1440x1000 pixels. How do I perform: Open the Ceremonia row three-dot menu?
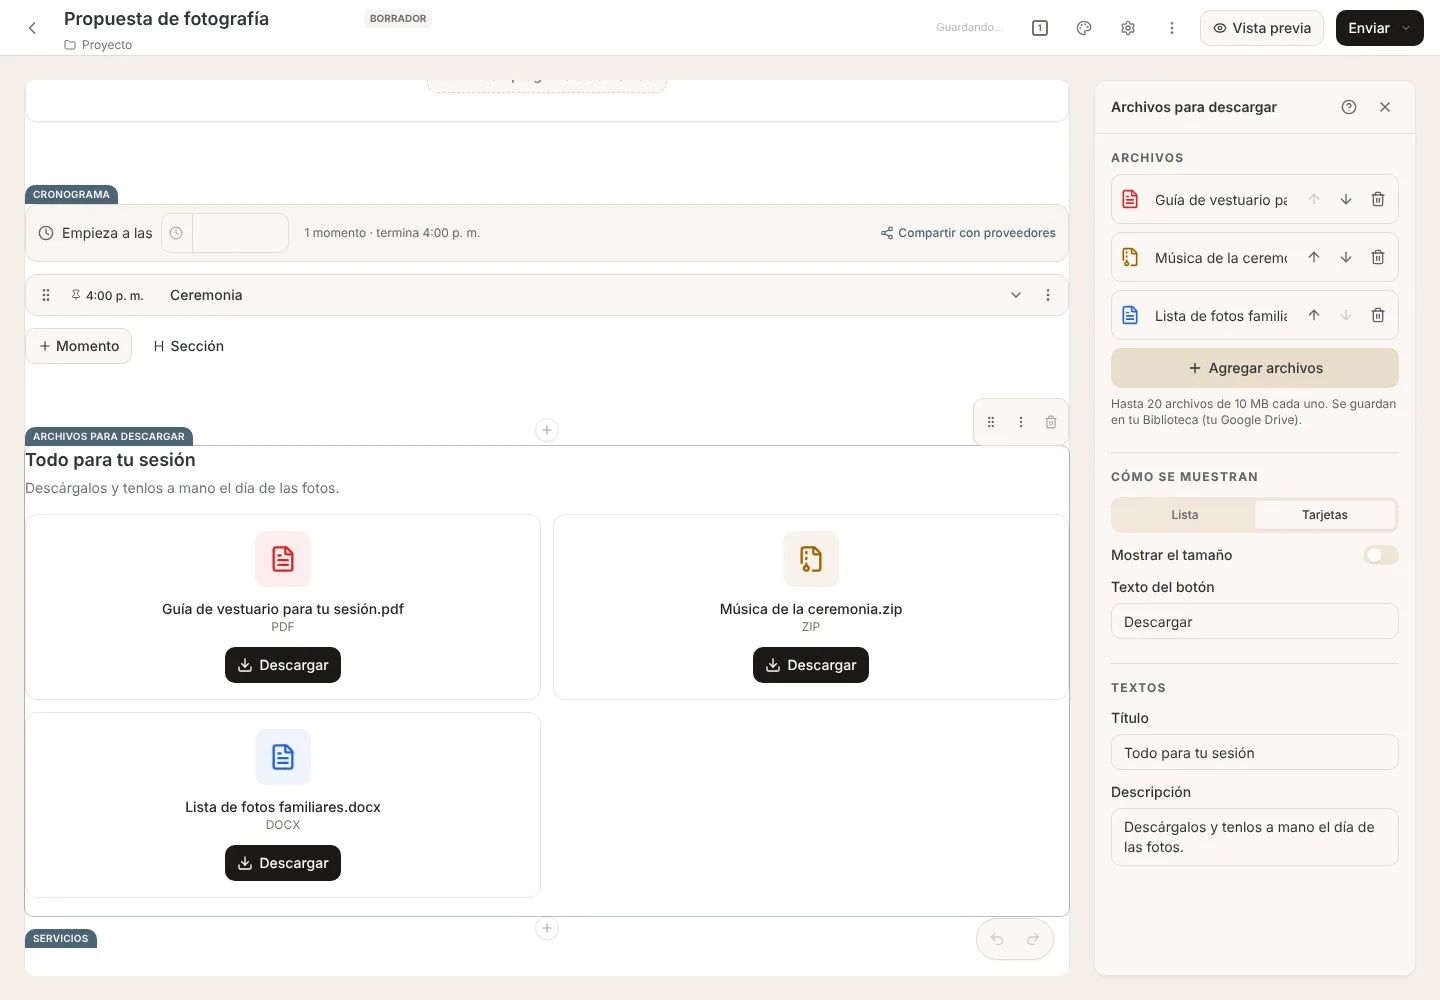pos(1048,295)
